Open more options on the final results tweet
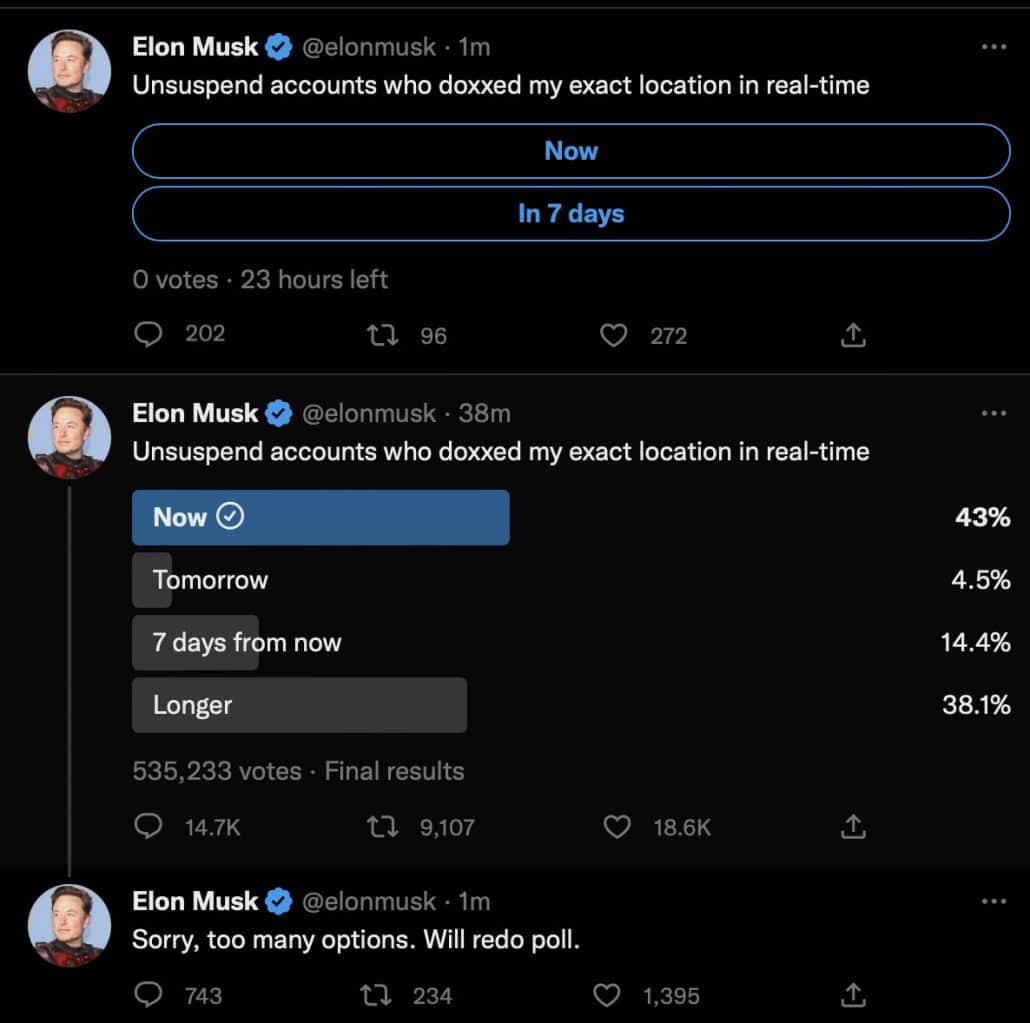The image size is (1030, 1023). tap(994, 412)
